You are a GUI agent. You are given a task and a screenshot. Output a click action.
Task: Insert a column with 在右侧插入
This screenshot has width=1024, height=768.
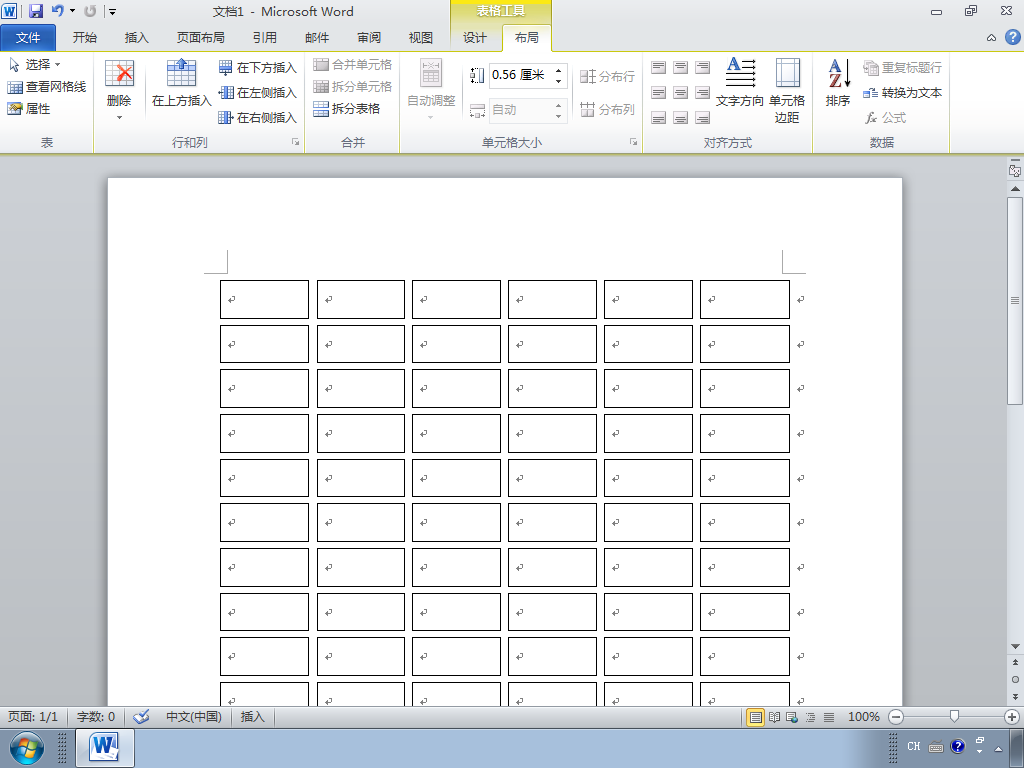pos(257,118)
